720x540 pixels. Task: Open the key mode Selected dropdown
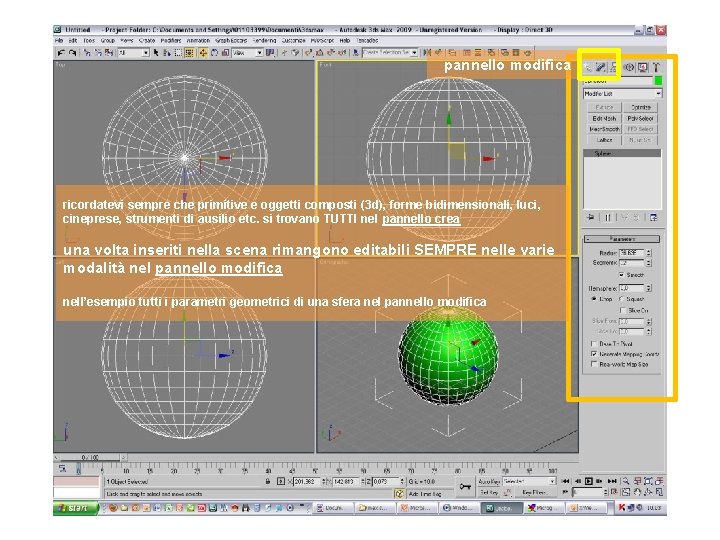(529, 481)
